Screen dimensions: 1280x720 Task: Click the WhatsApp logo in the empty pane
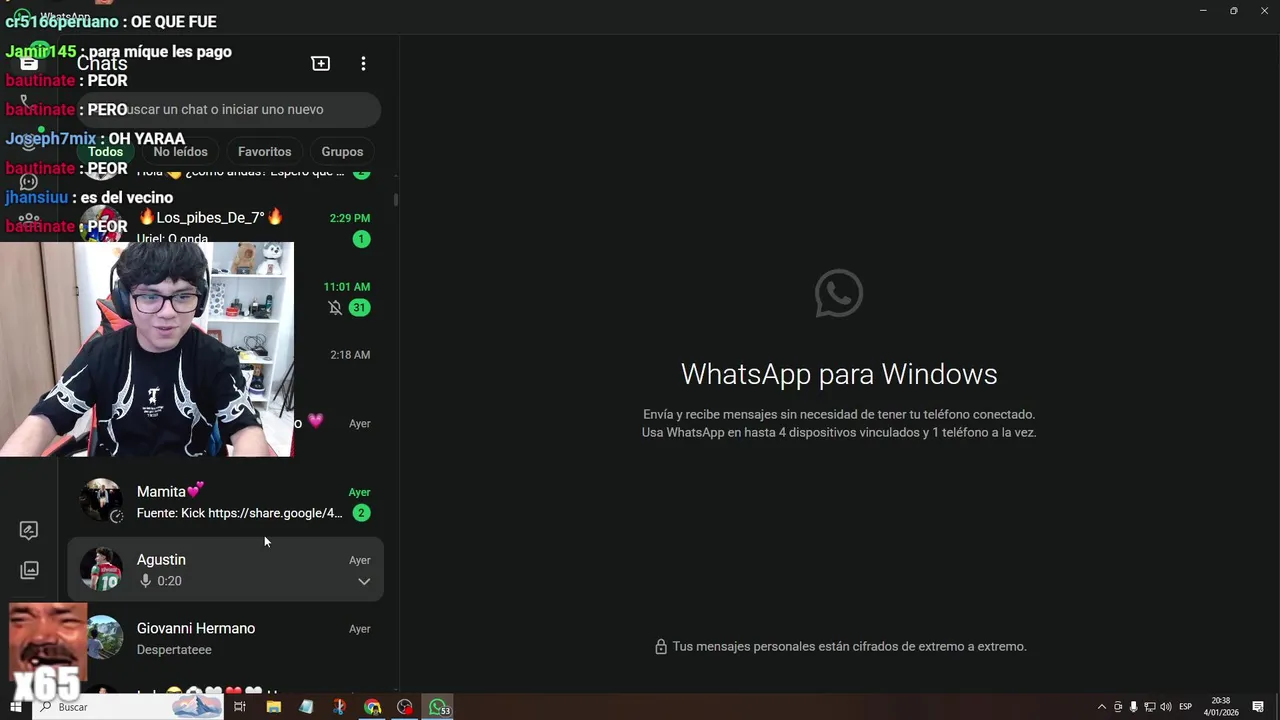(839, 293)
